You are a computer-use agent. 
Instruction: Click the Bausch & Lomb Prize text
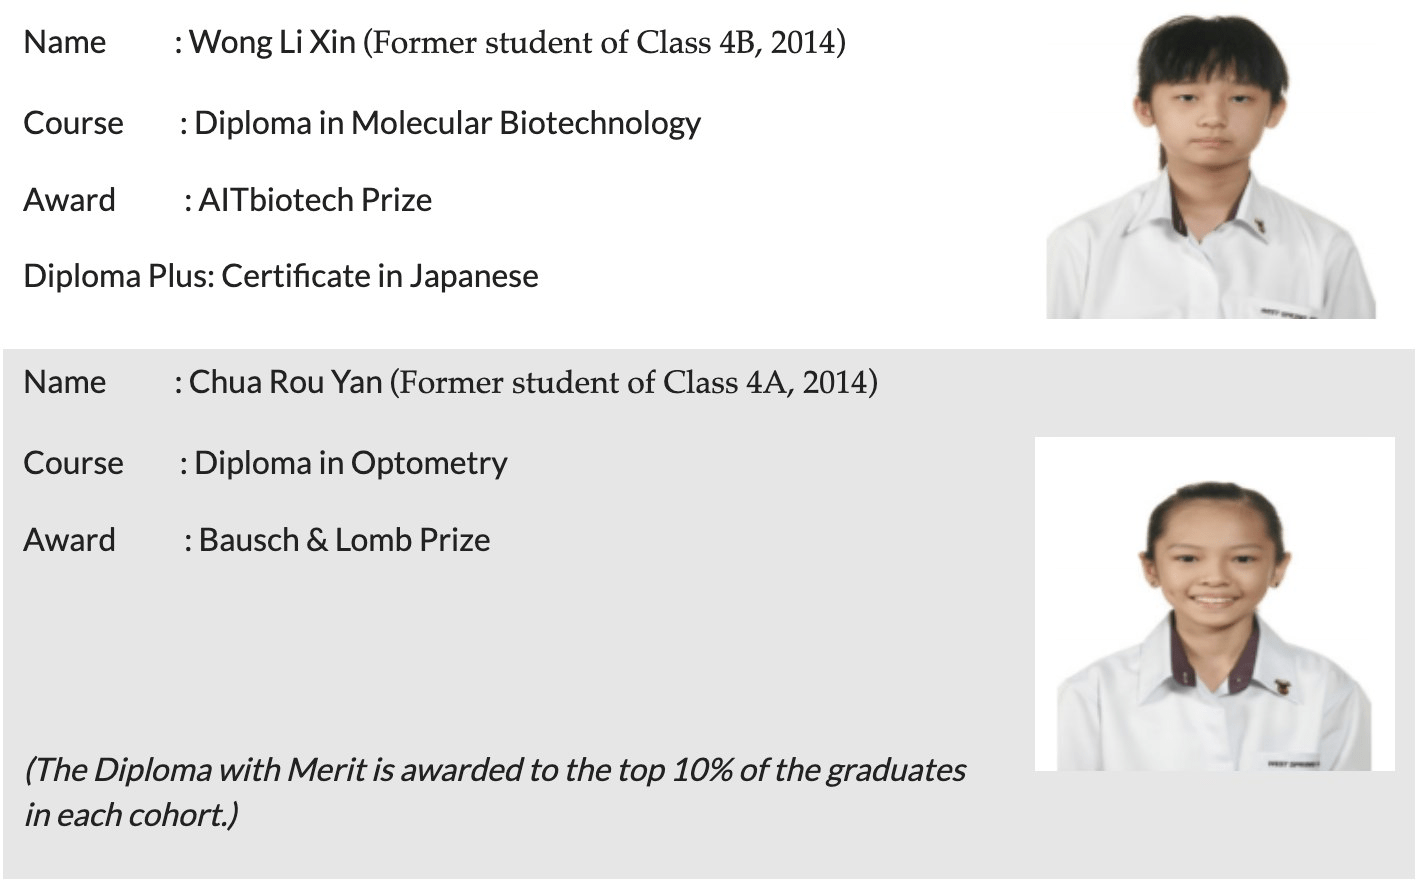344,540
